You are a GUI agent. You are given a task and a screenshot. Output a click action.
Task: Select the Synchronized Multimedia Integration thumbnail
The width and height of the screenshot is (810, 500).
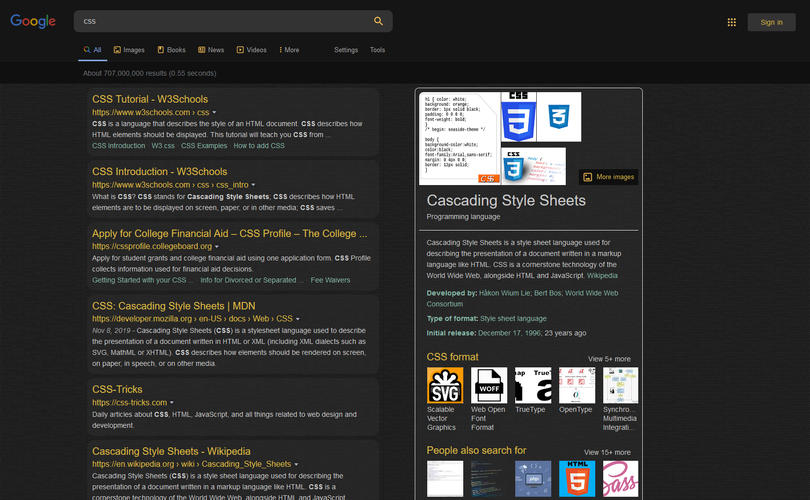(620, 385)
